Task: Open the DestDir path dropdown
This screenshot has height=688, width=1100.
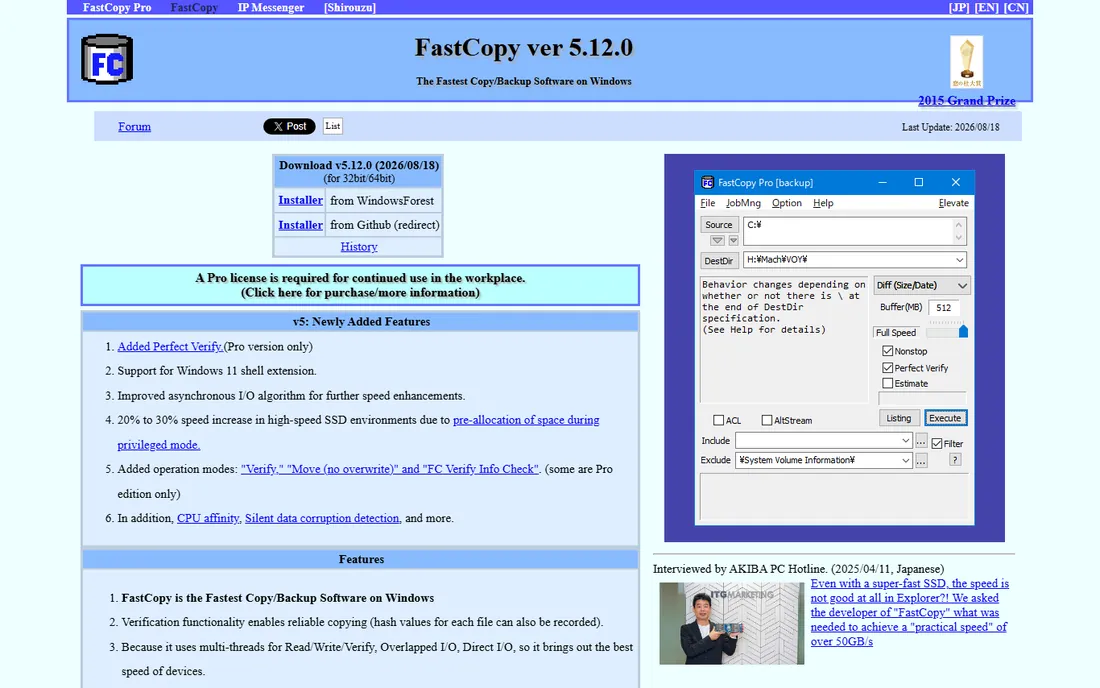Action: coord(959,259)
